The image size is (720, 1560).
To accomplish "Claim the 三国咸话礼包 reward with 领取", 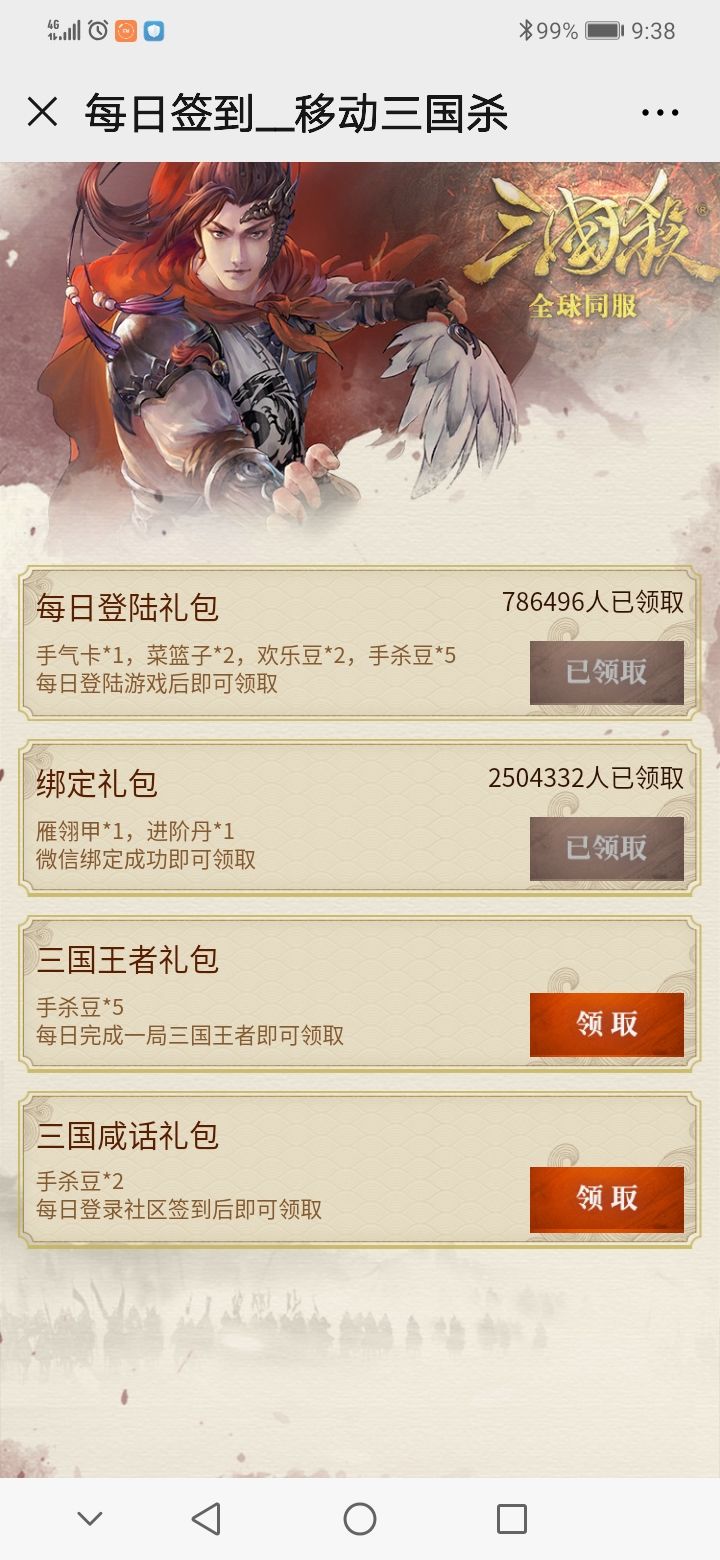I will pos(607,1199).
